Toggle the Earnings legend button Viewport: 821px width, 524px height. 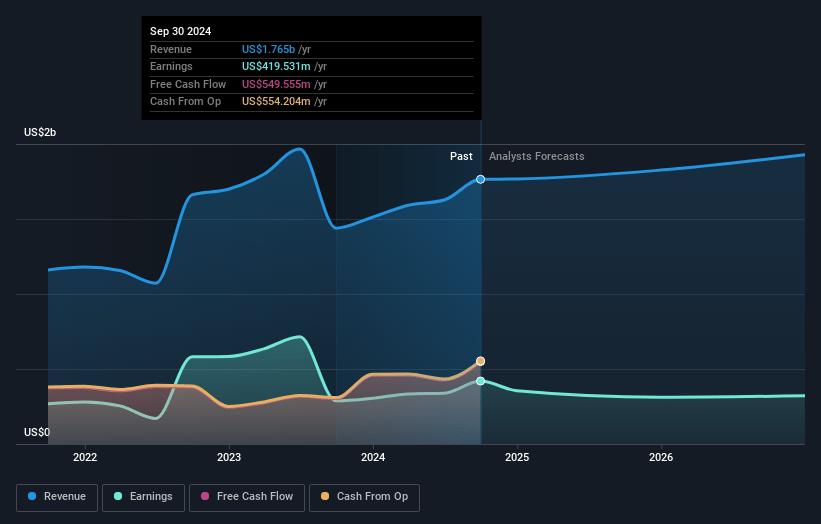(x=143, y=497)
